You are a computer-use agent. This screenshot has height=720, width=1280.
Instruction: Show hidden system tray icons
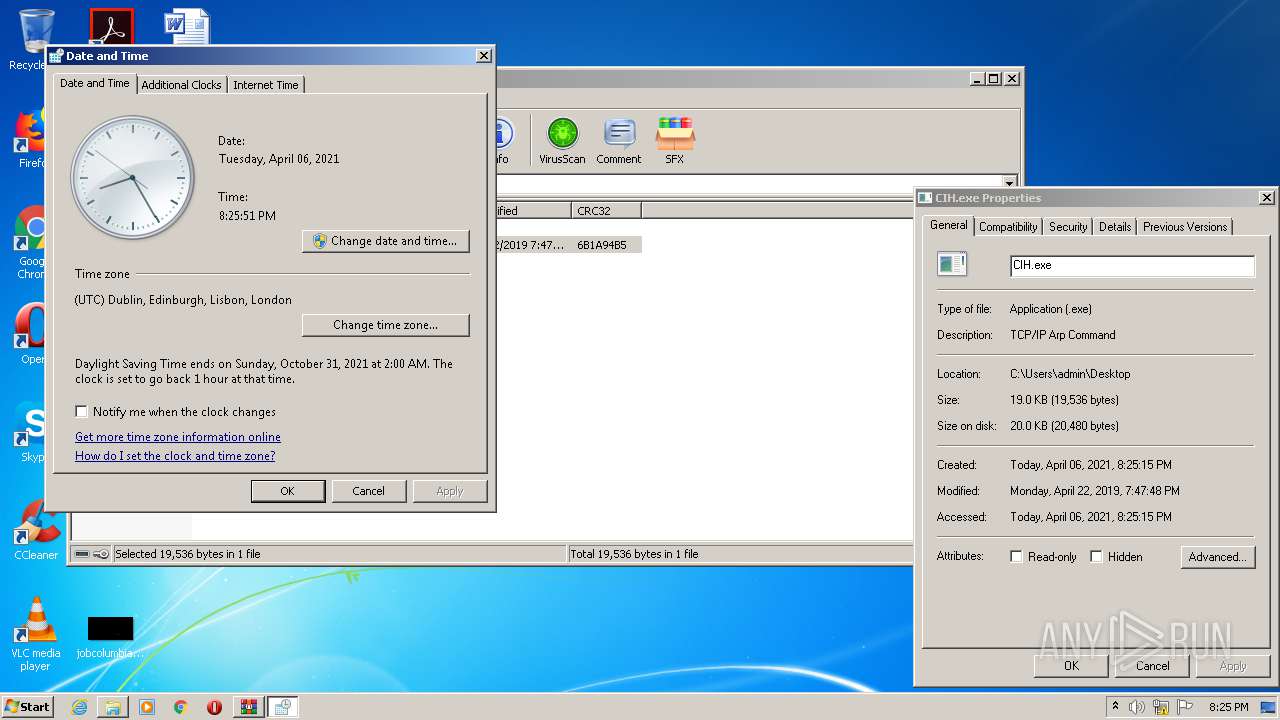click(x=1115, y=706)
